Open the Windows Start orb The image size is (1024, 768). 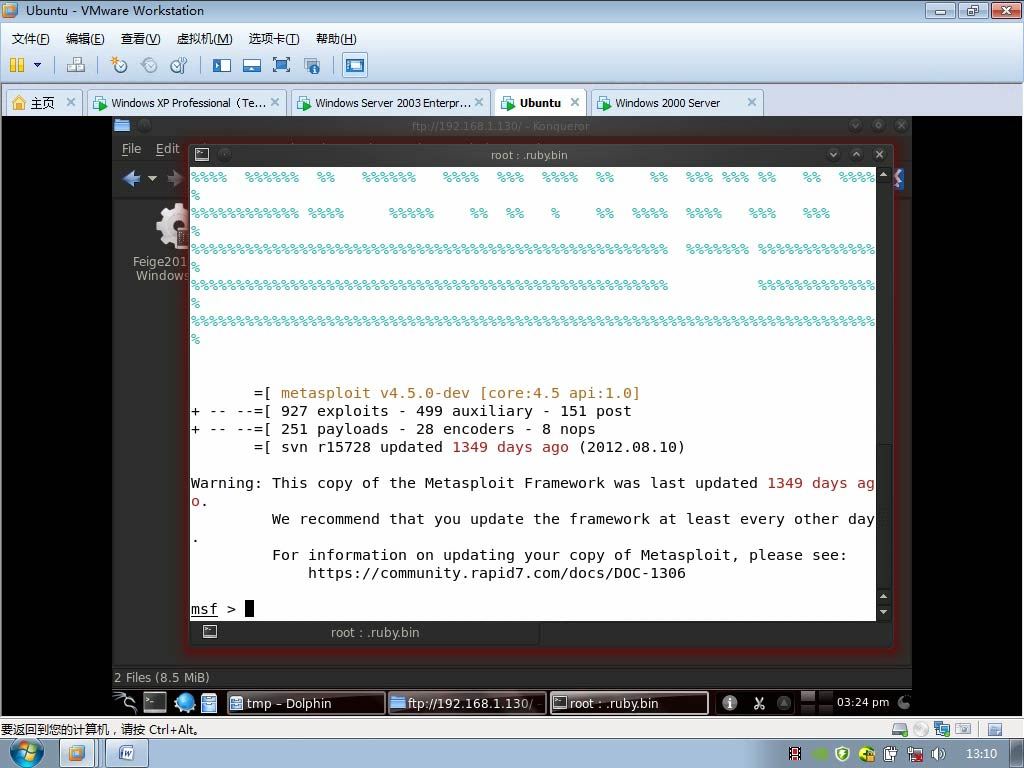click(x=27, y=754)
